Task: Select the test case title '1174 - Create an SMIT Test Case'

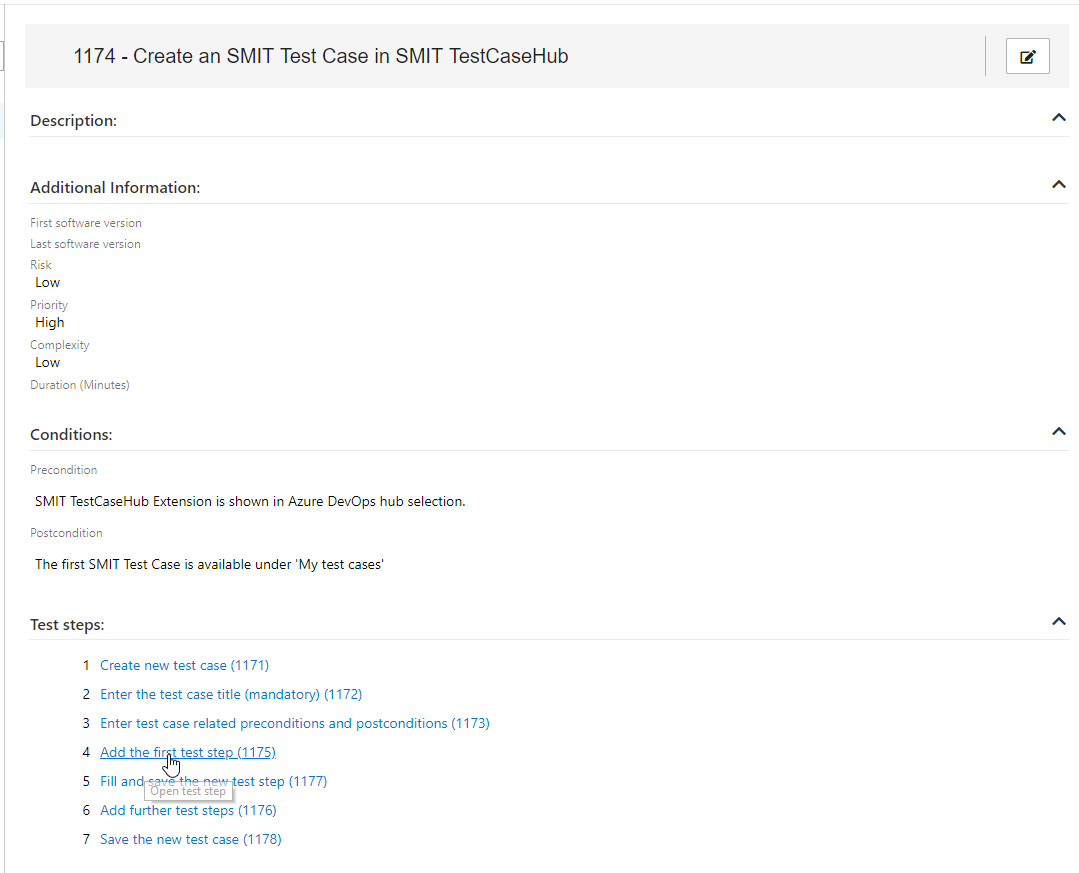Action: (320, 56)
